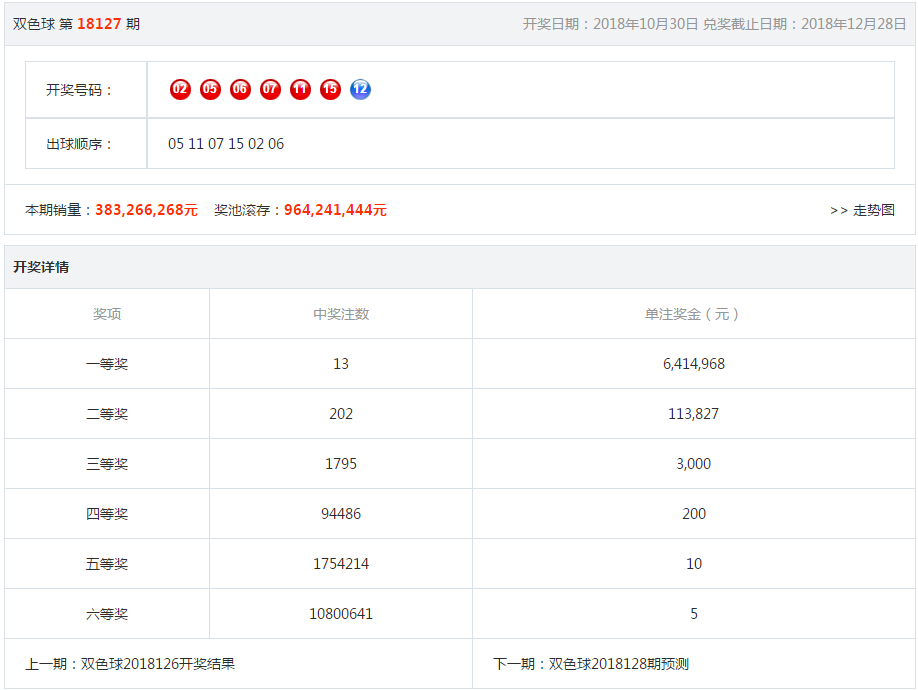Click the red ball numbered 07
Viewport: 918px width, 690px height.
270,90
